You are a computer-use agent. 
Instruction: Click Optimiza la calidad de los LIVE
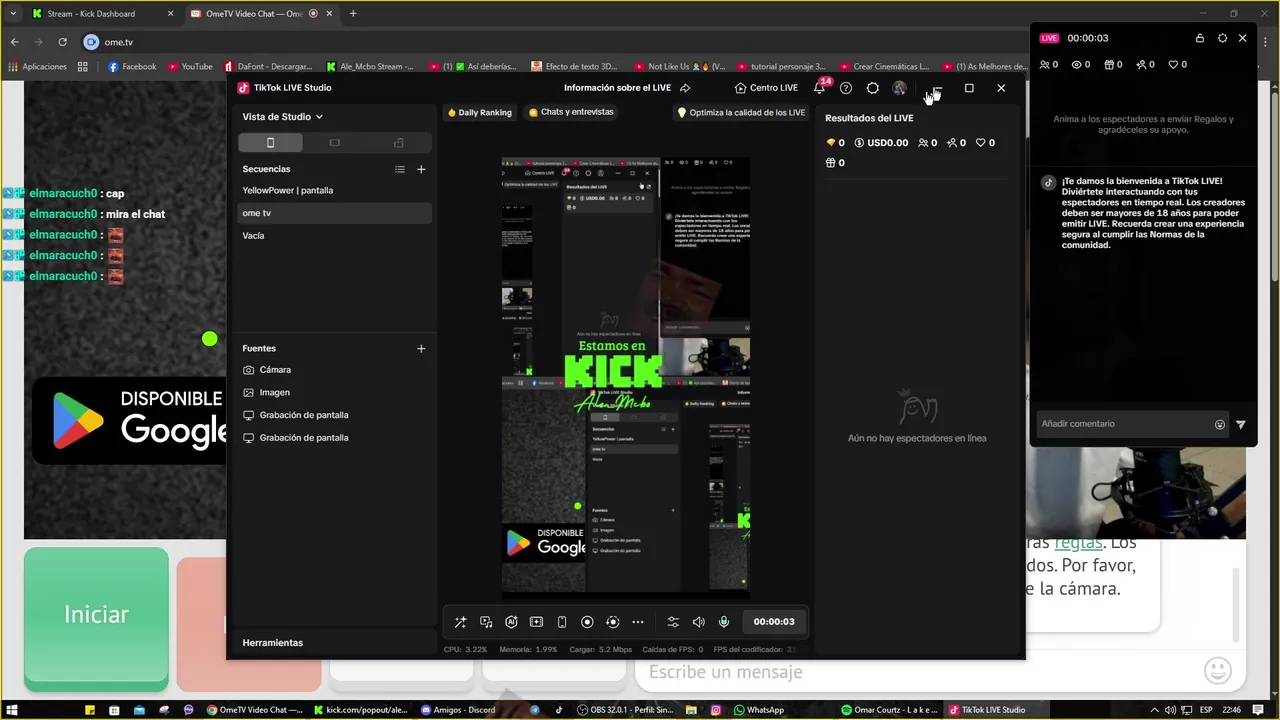[741, 113]
